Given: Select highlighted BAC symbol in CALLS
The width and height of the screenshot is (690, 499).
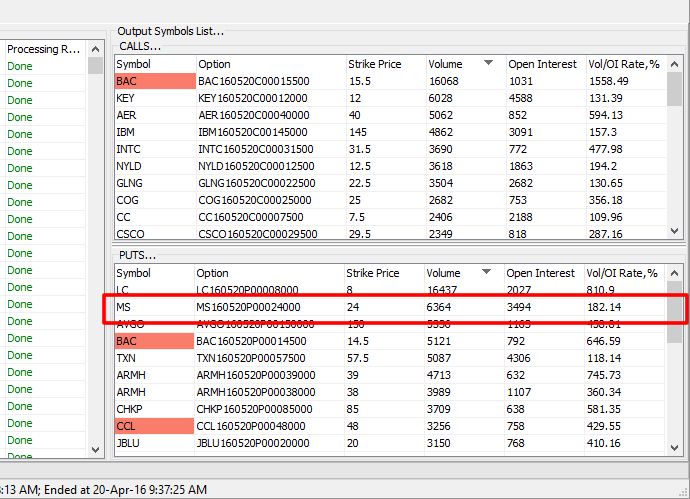Looking at the screenshot, I should 155,81.
